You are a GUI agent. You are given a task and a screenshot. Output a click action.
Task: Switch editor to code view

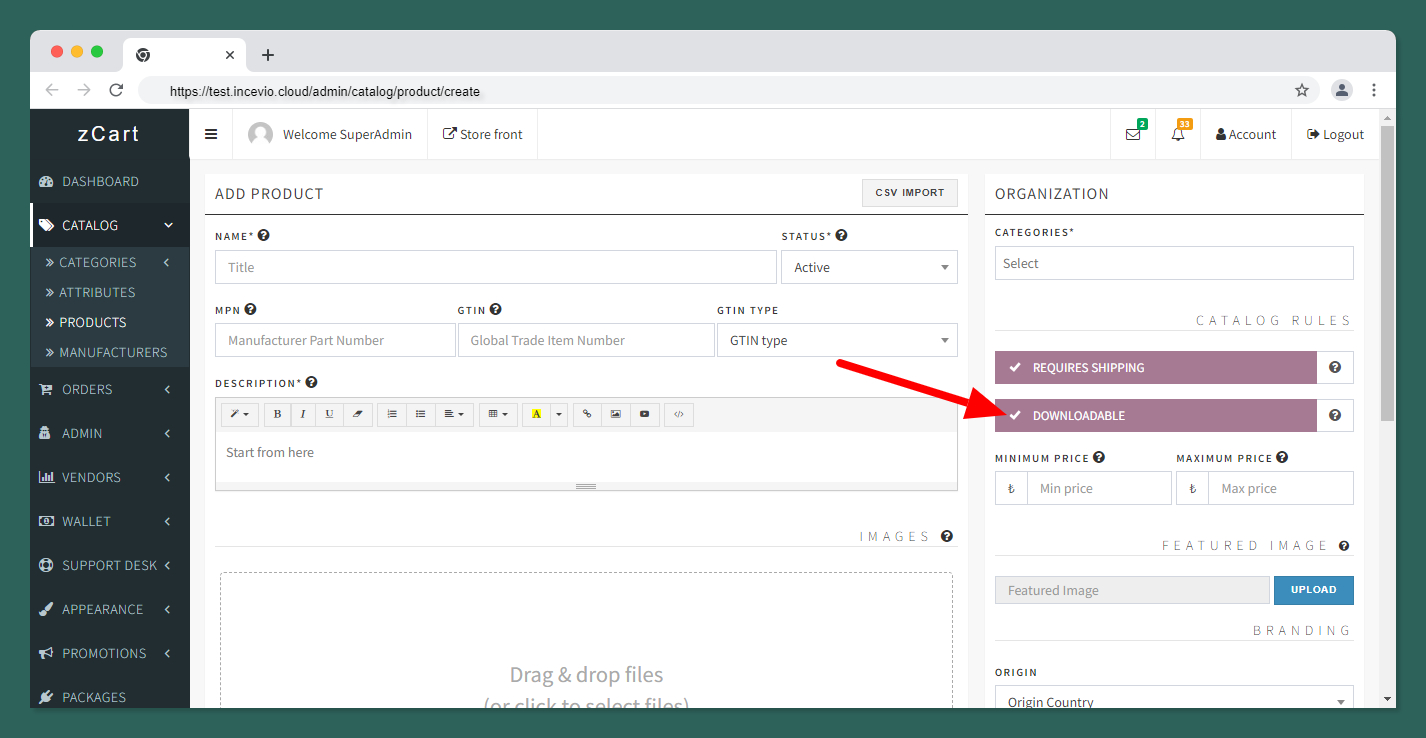678,414
